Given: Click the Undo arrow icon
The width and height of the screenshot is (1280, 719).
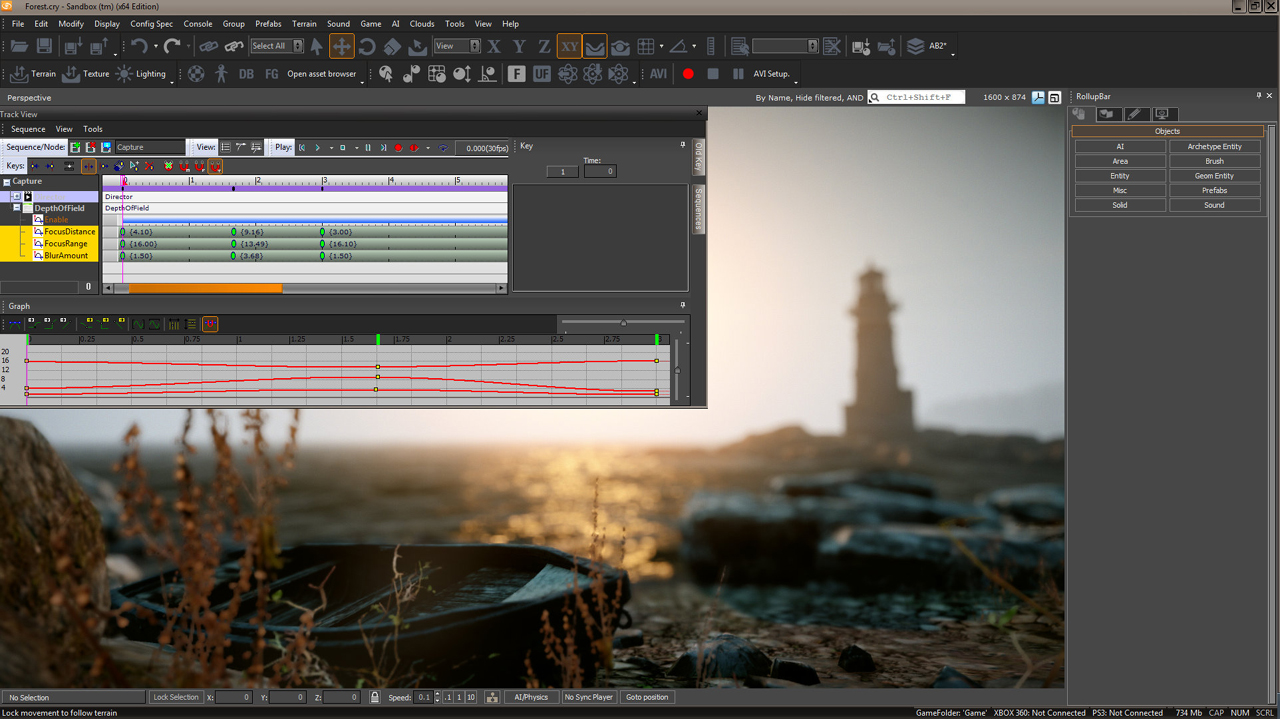Looking at the screenshot, I should 138,46.
